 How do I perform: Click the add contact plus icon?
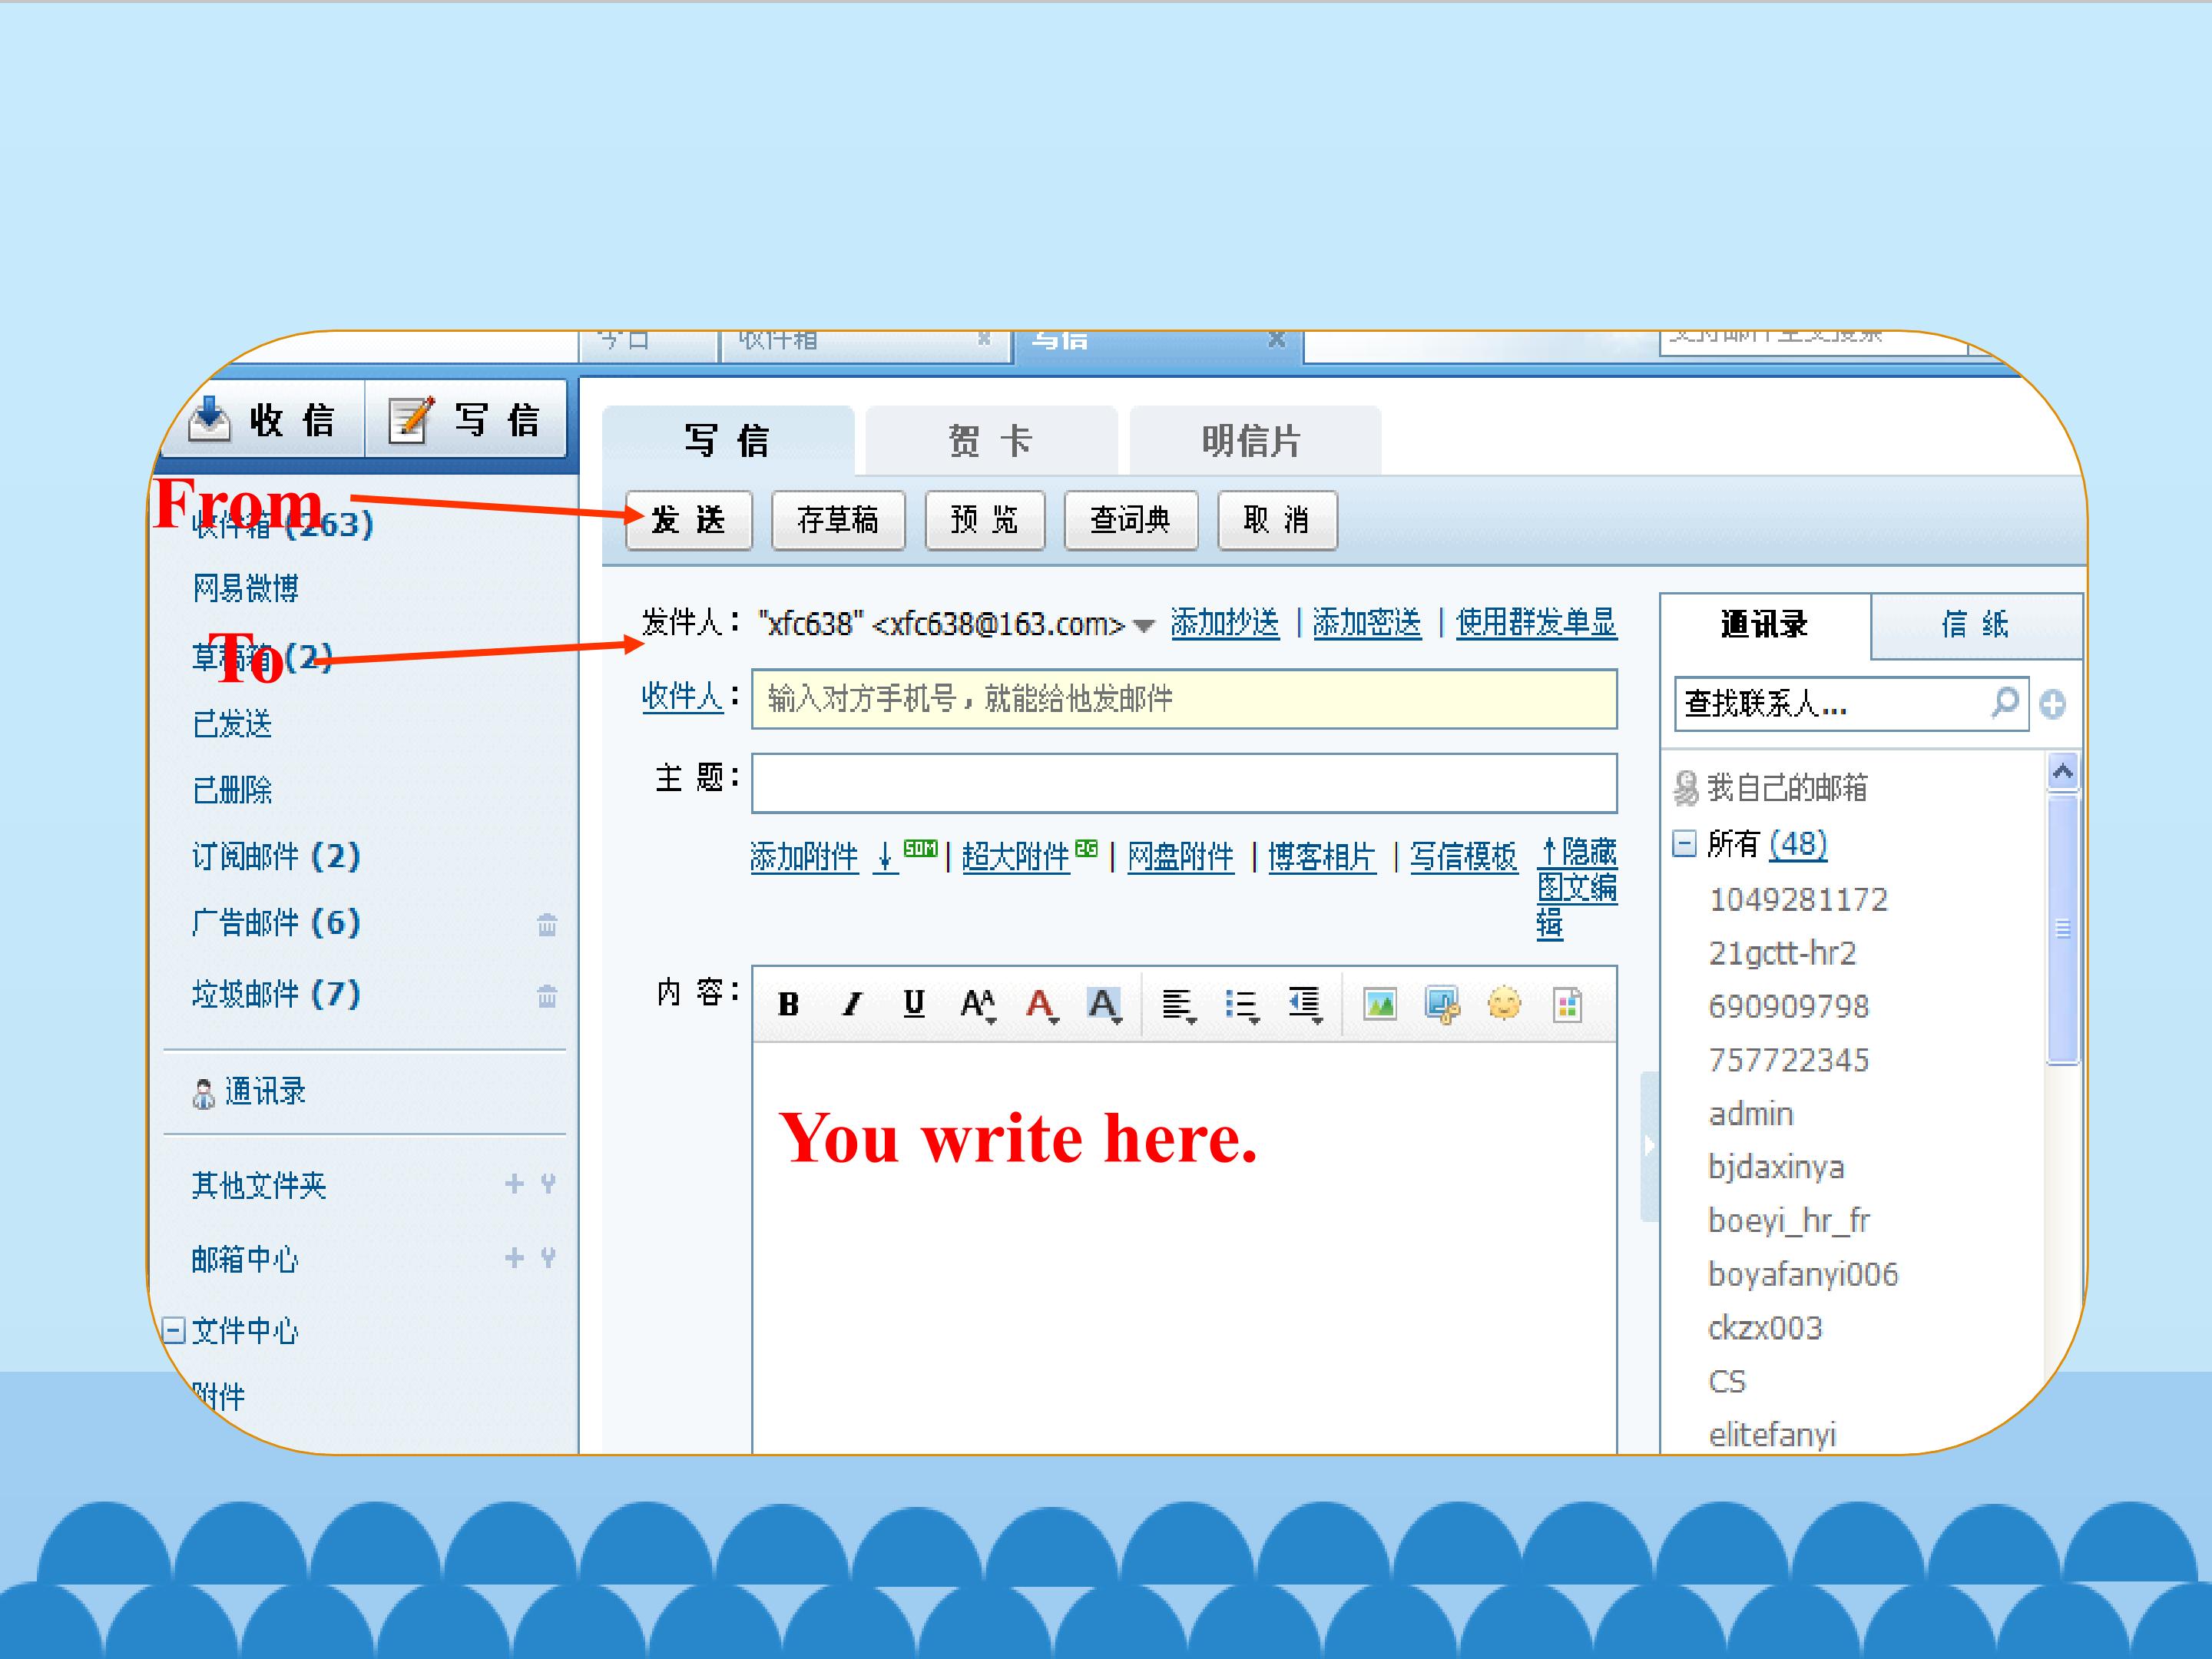(x=2053, y=705)
